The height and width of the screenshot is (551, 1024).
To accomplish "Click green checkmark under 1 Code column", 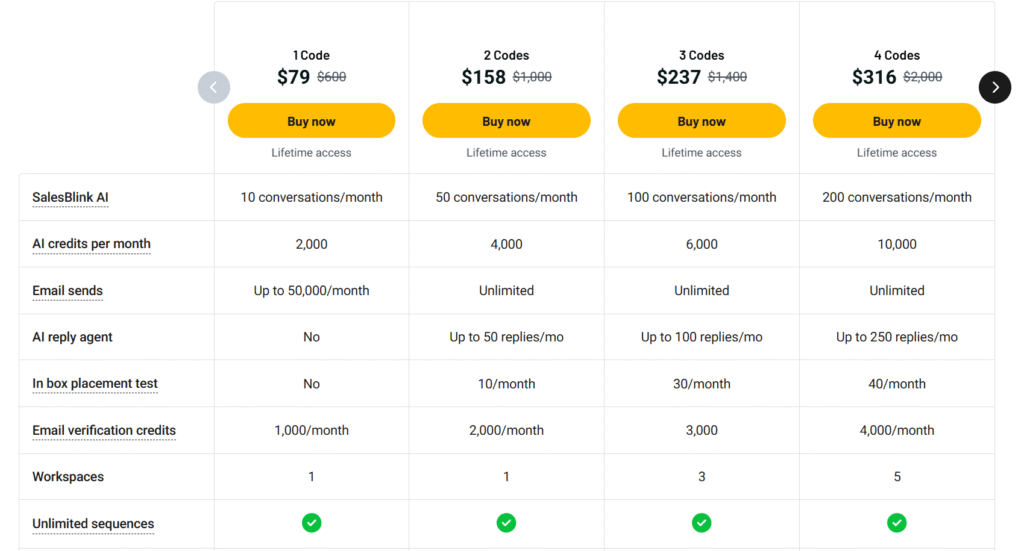I will (x=312, y=523).
